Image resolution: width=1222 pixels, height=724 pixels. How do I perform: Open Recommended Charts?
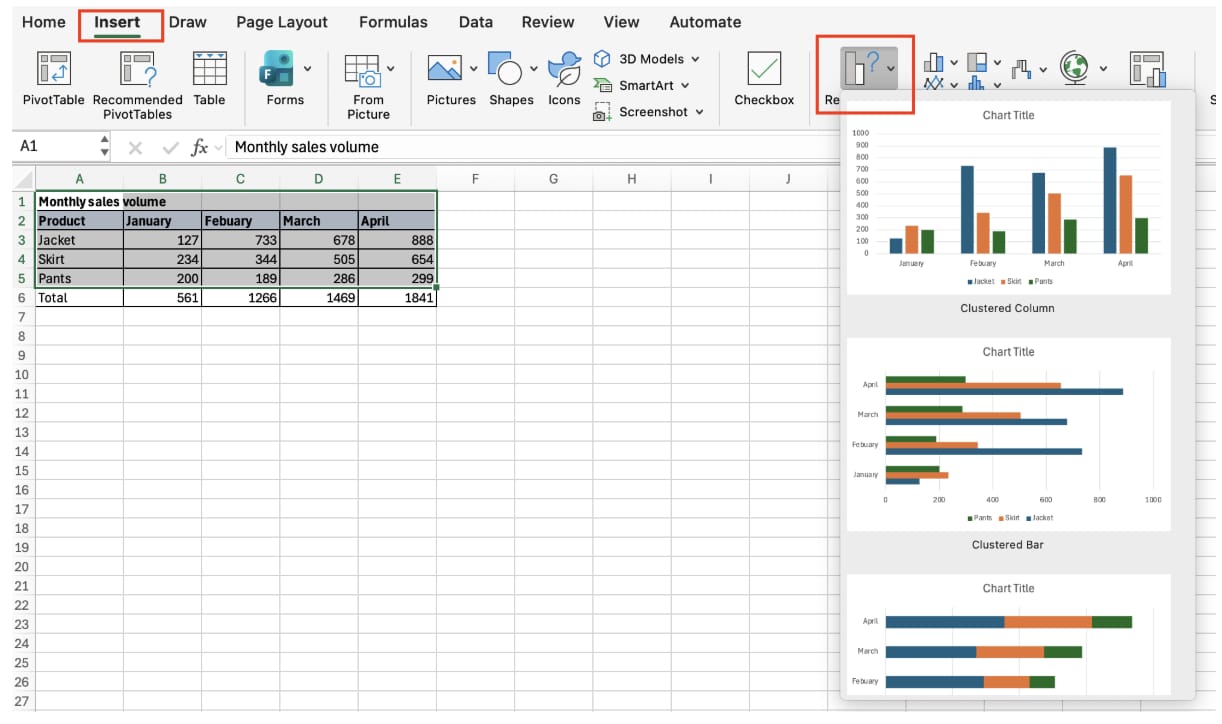[x=862, y=68]
